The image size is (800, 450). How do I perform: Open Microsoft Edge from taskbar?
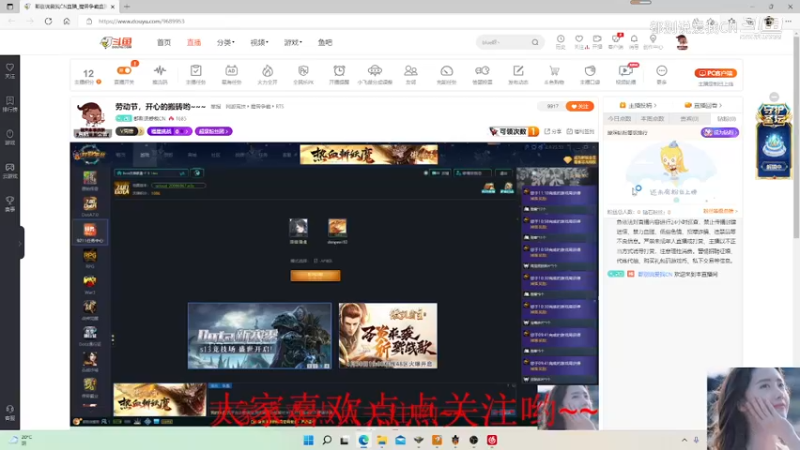pyautogui.click(x=364, y=440)
